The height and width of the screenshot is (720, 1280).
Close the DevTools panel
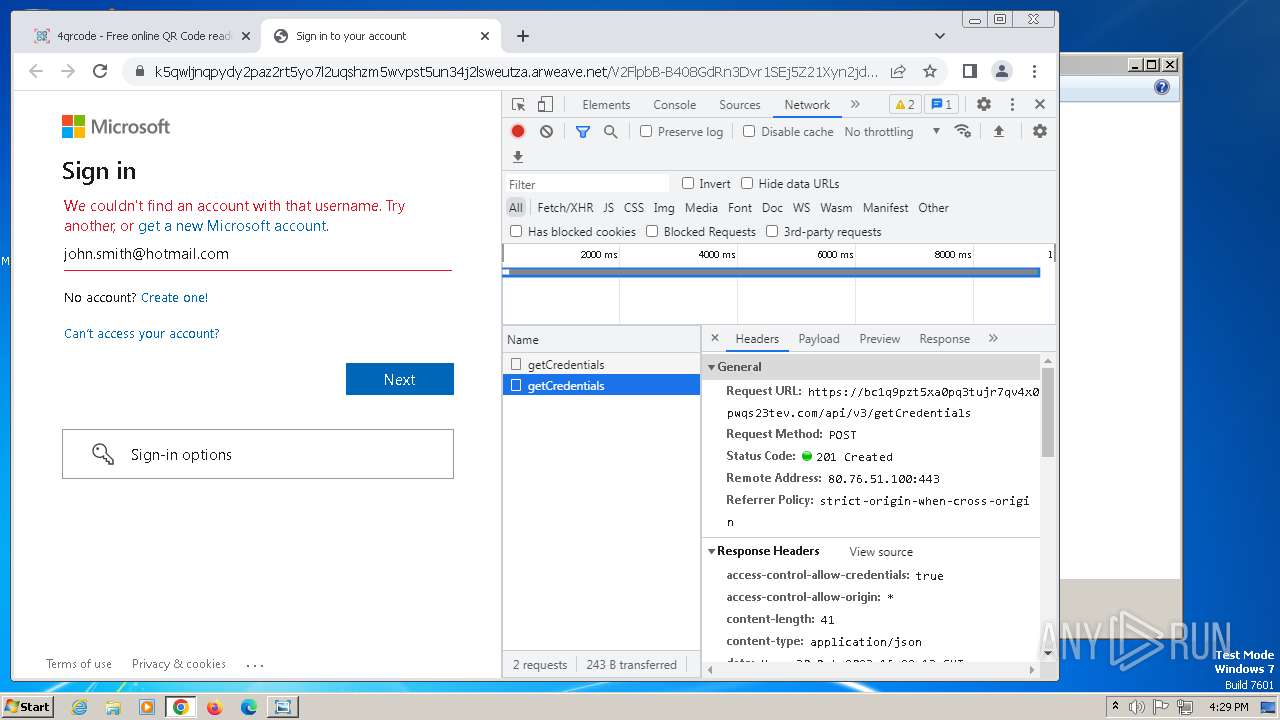tap(1040, 104)
